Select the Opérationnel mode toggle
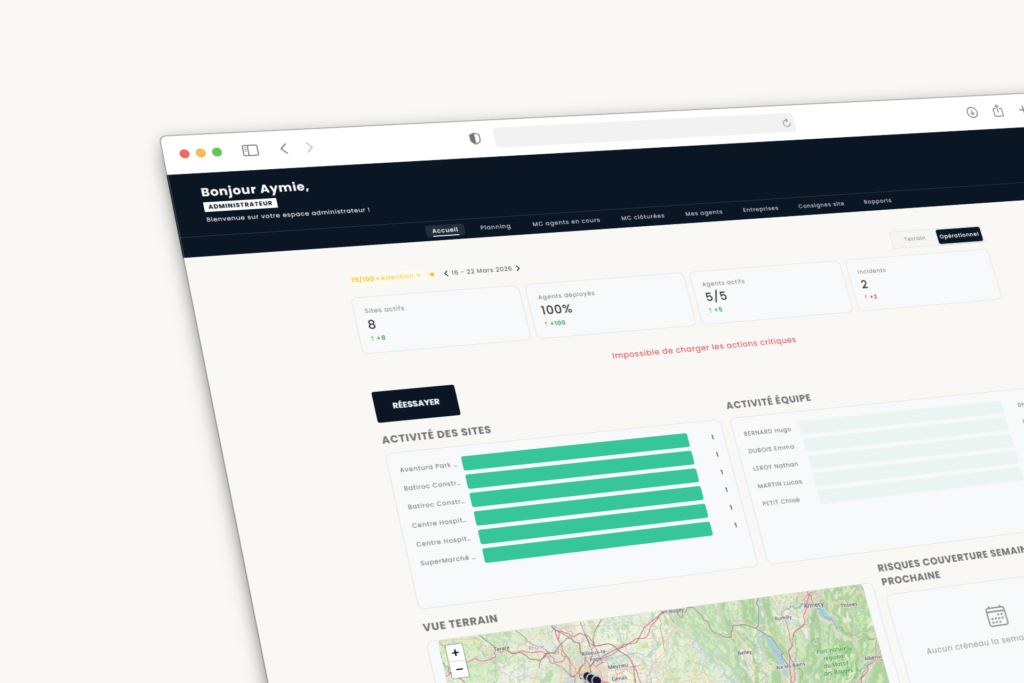The image size is (1024, 683). coord(958,237)
